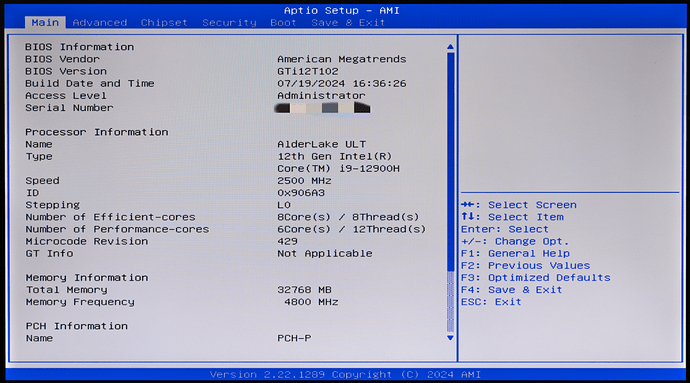The height and width of the screenshot is (383, 690).
Task: Select 'Number of Performance-cores' label
Action: tap(117, 229)
